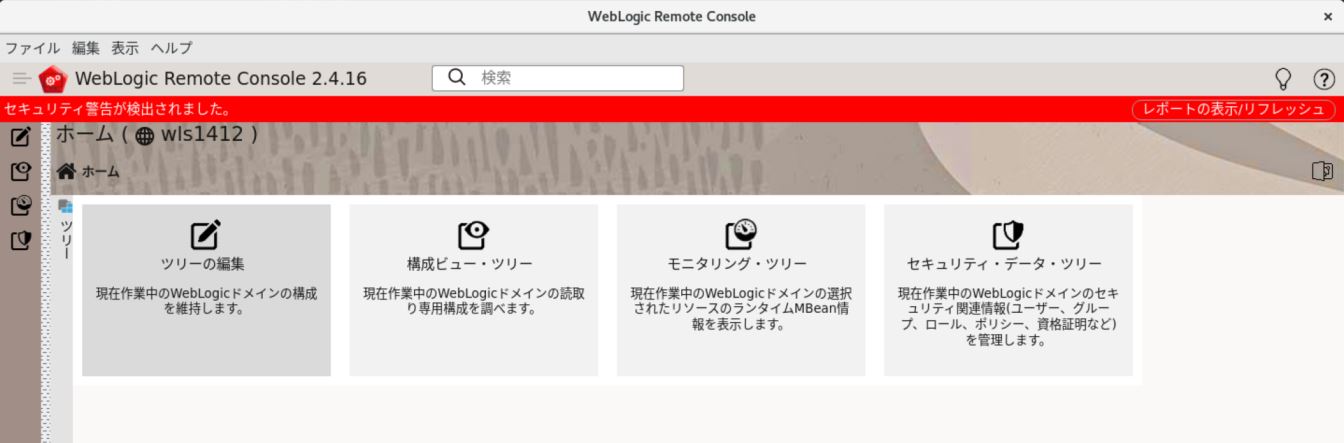Click the book icon on the breadcrumb bar
1344x443 pixels.
1322,171
